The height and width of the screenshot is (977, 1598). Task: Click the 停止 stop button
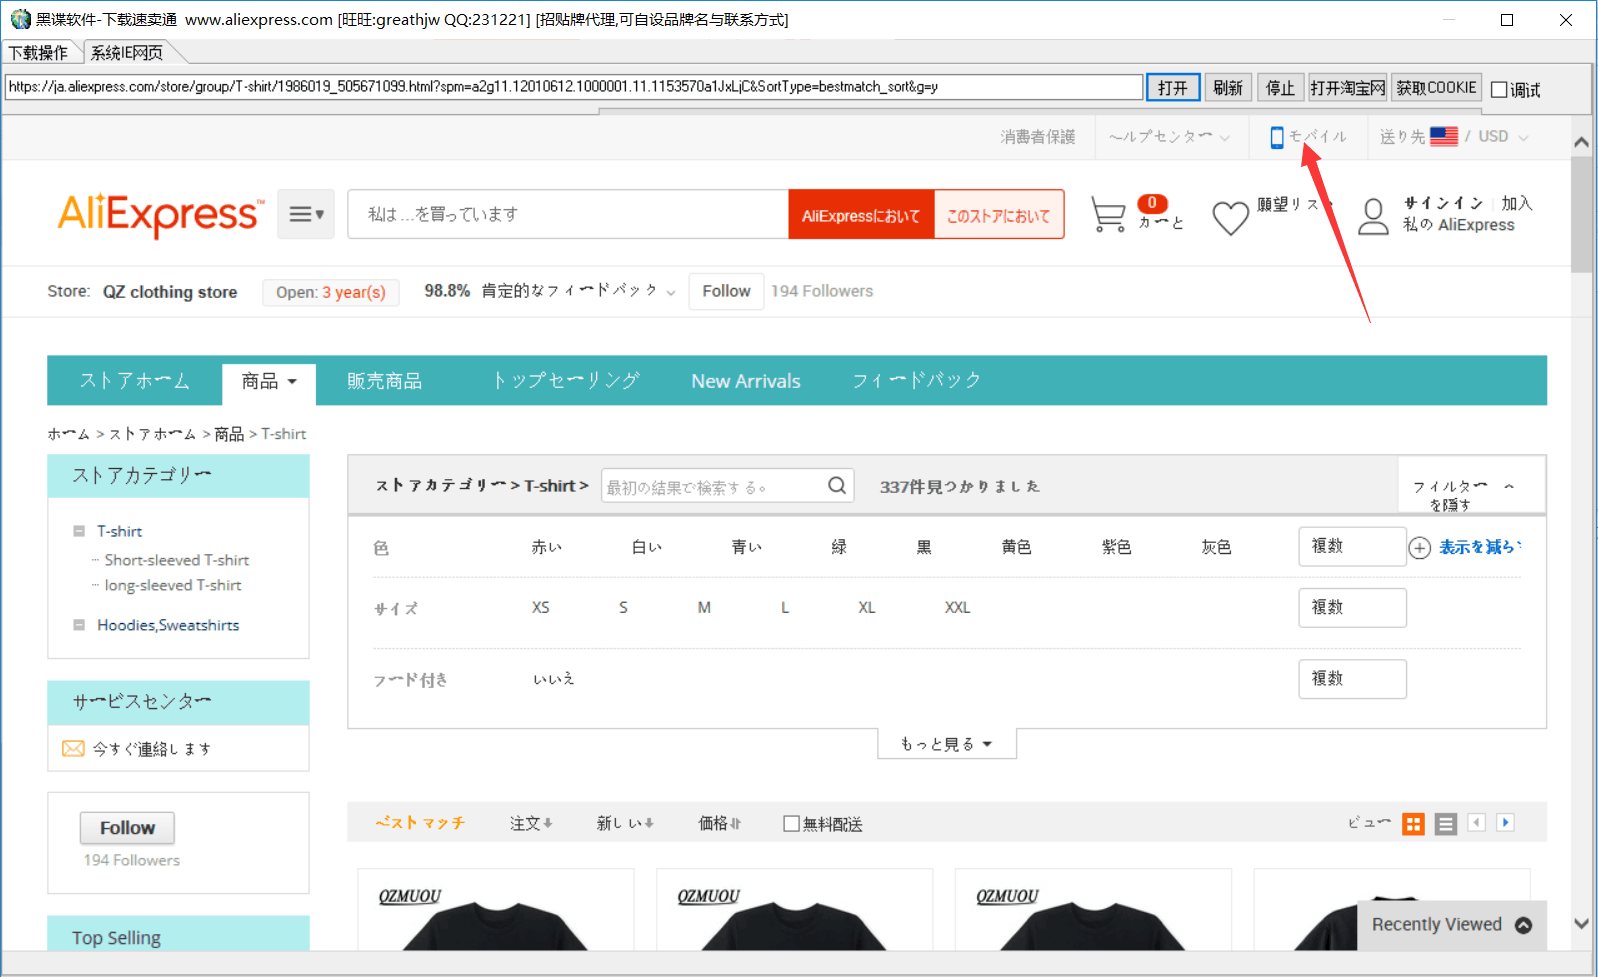(x=1280, y=88)
